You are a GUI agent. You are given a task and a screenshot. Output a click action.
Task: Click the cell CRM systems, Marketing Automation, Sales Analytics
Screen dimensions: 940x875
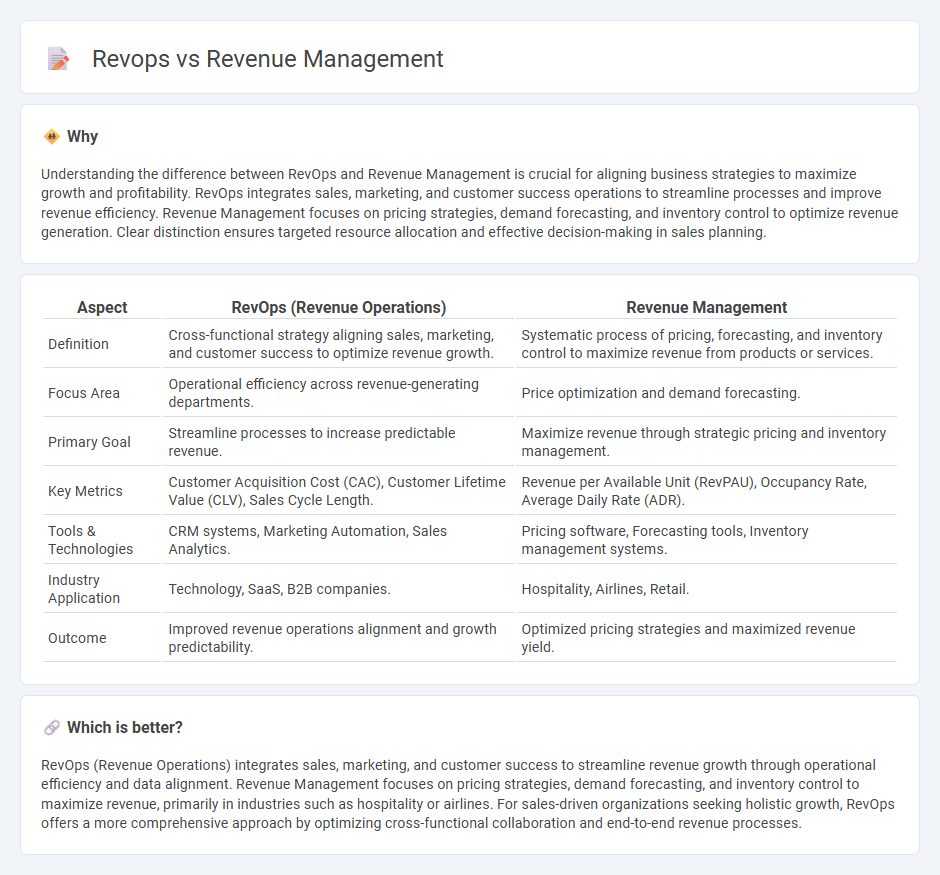(339, 540)
